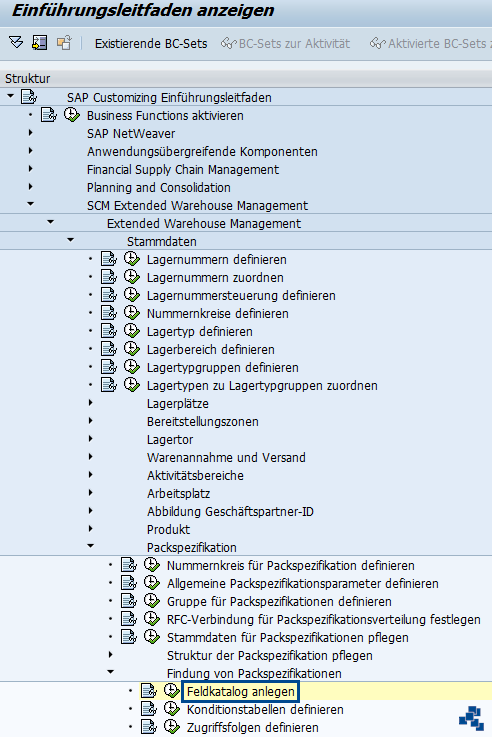The width and height of the screenshot is (492, 737).
Task: Execute activity icon for Lagernummersteuerung definieren
Action: coord(132,295)
